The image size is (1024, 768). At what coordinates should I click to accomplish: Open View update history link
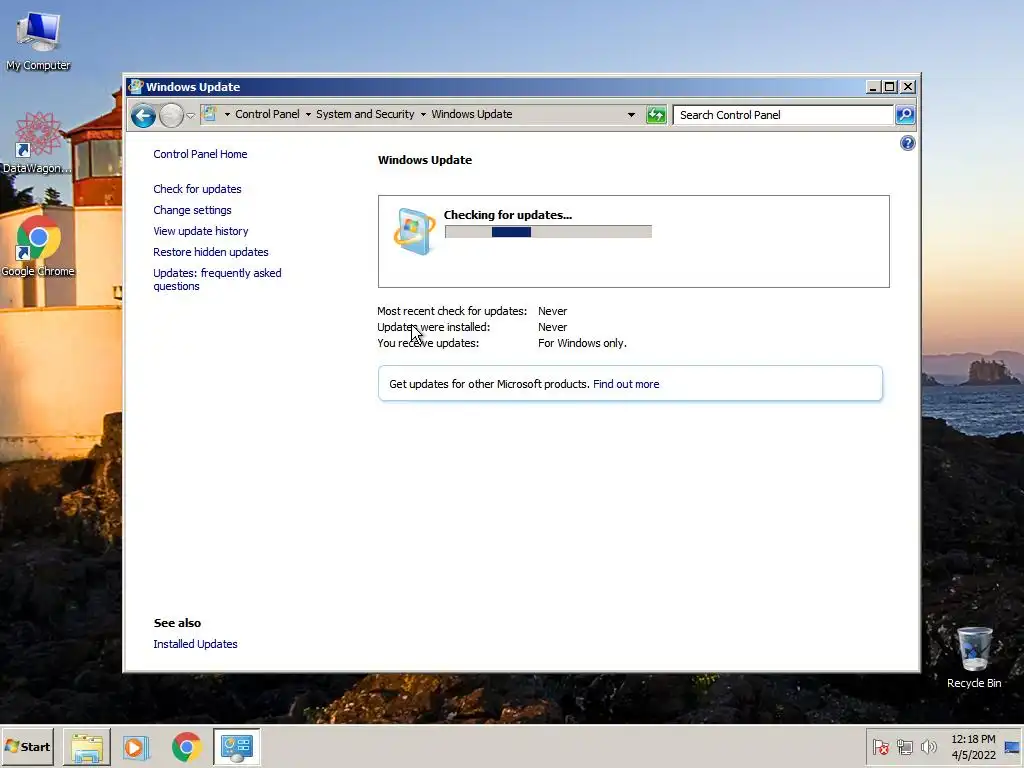[200, 231]
